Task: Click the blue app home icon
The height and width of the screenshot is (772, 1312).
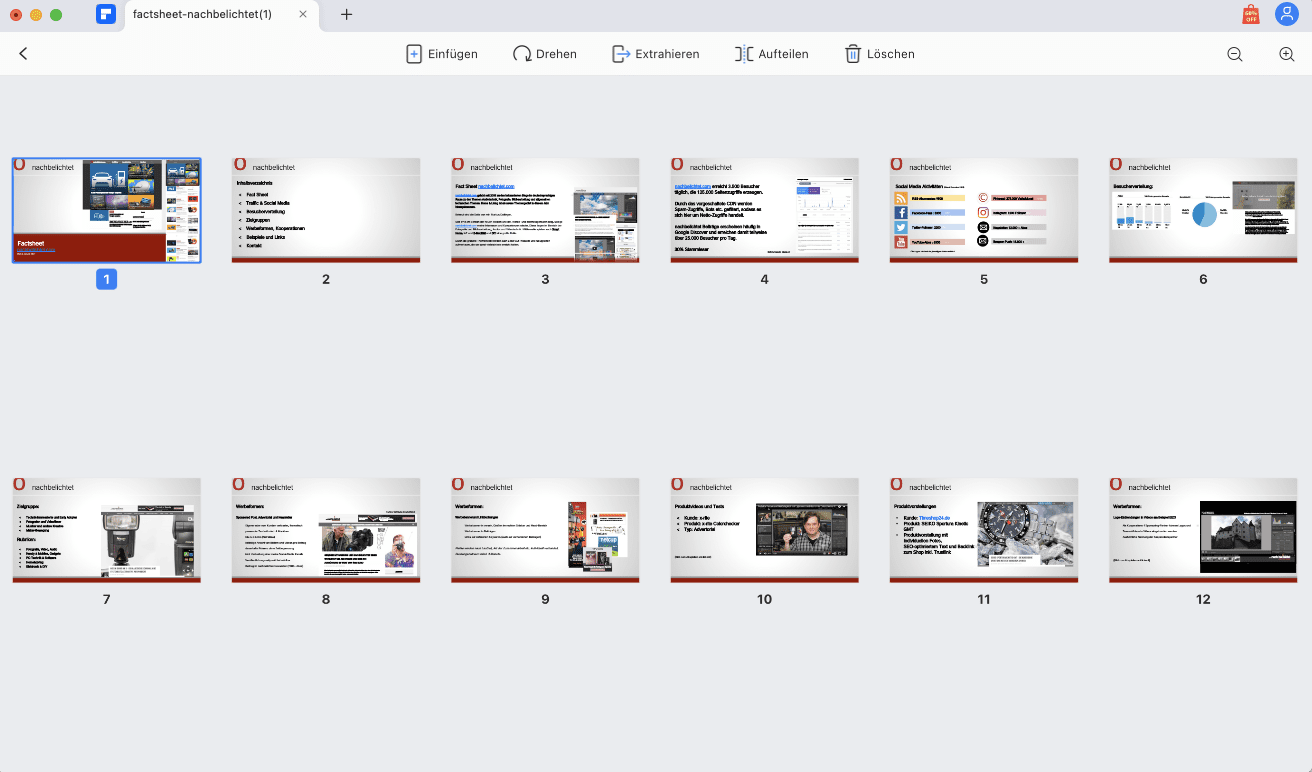Action: 105,14
